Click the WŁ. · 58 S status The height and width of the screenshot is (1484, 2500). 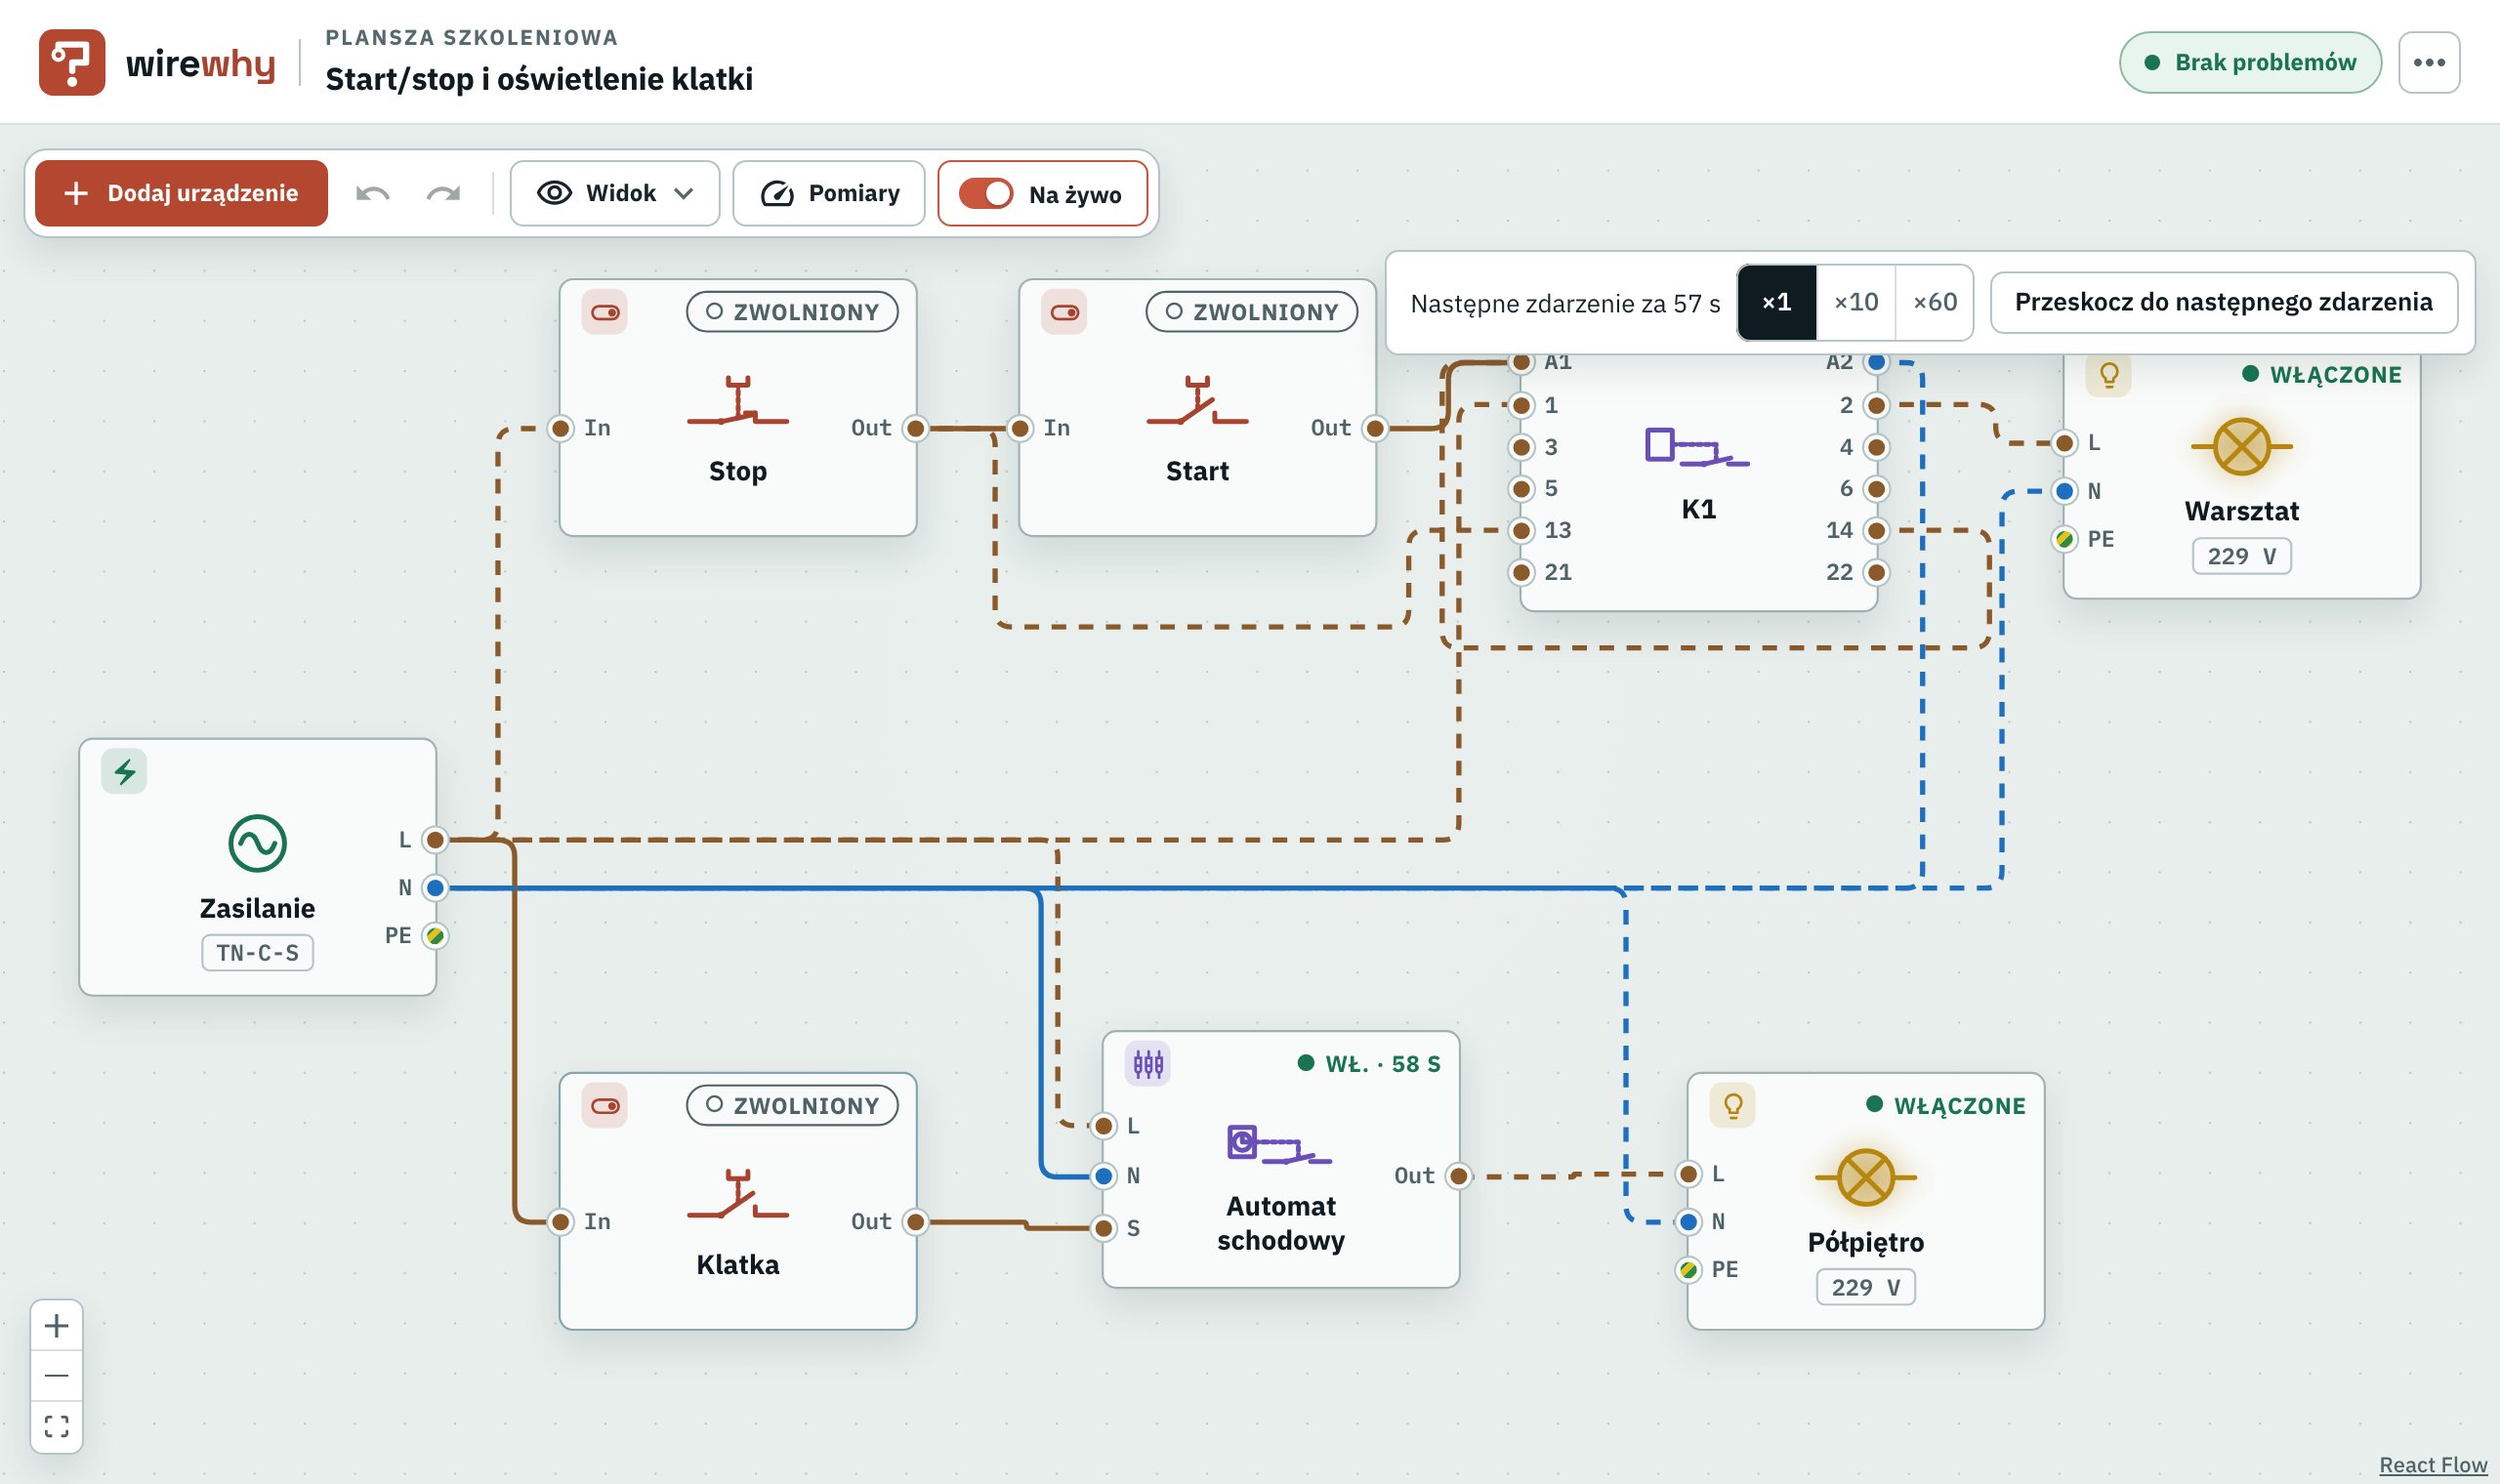pyautogui.click(x=1369, y=1064)
